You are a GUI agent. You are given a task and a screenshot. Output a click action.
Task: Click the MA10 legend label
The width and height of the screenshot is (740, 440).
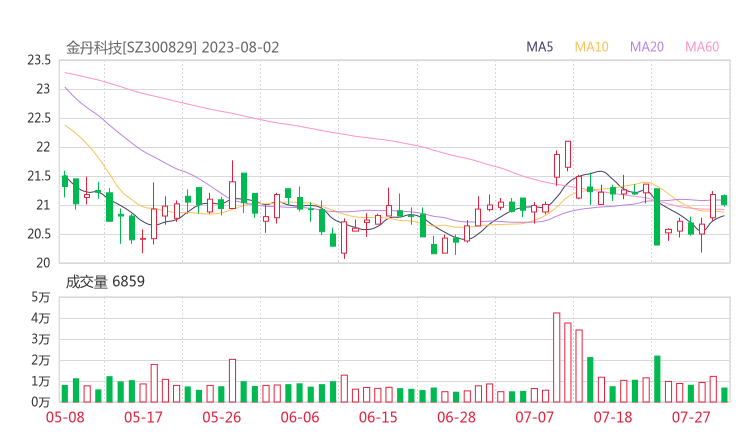tap(591, 47)
